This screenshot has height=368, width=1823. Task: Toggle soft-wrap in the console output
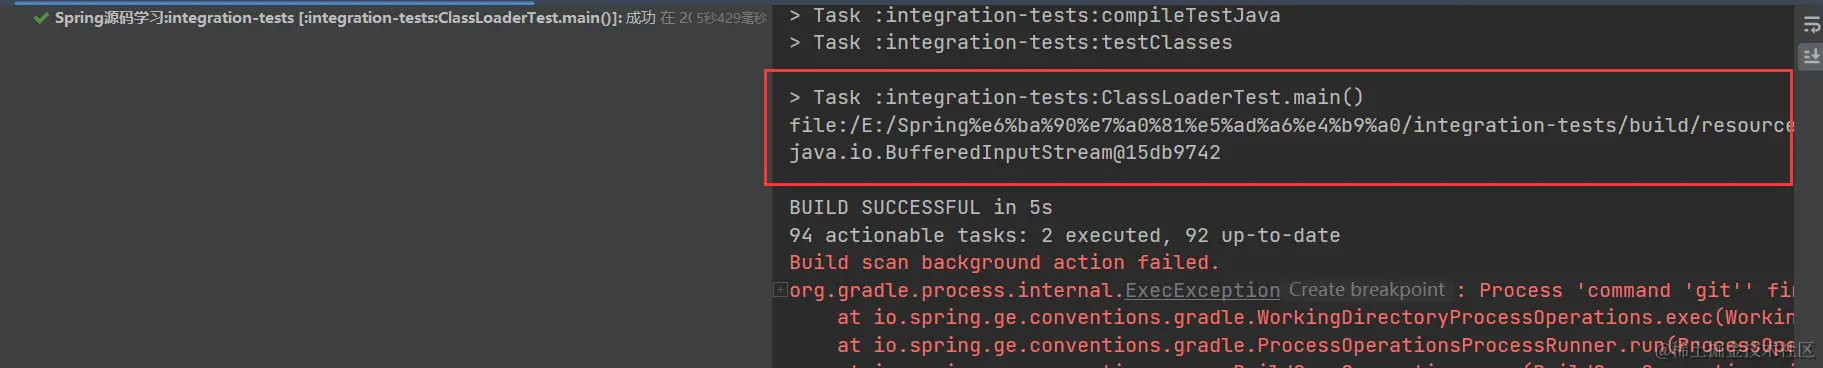click(1811, 24)
